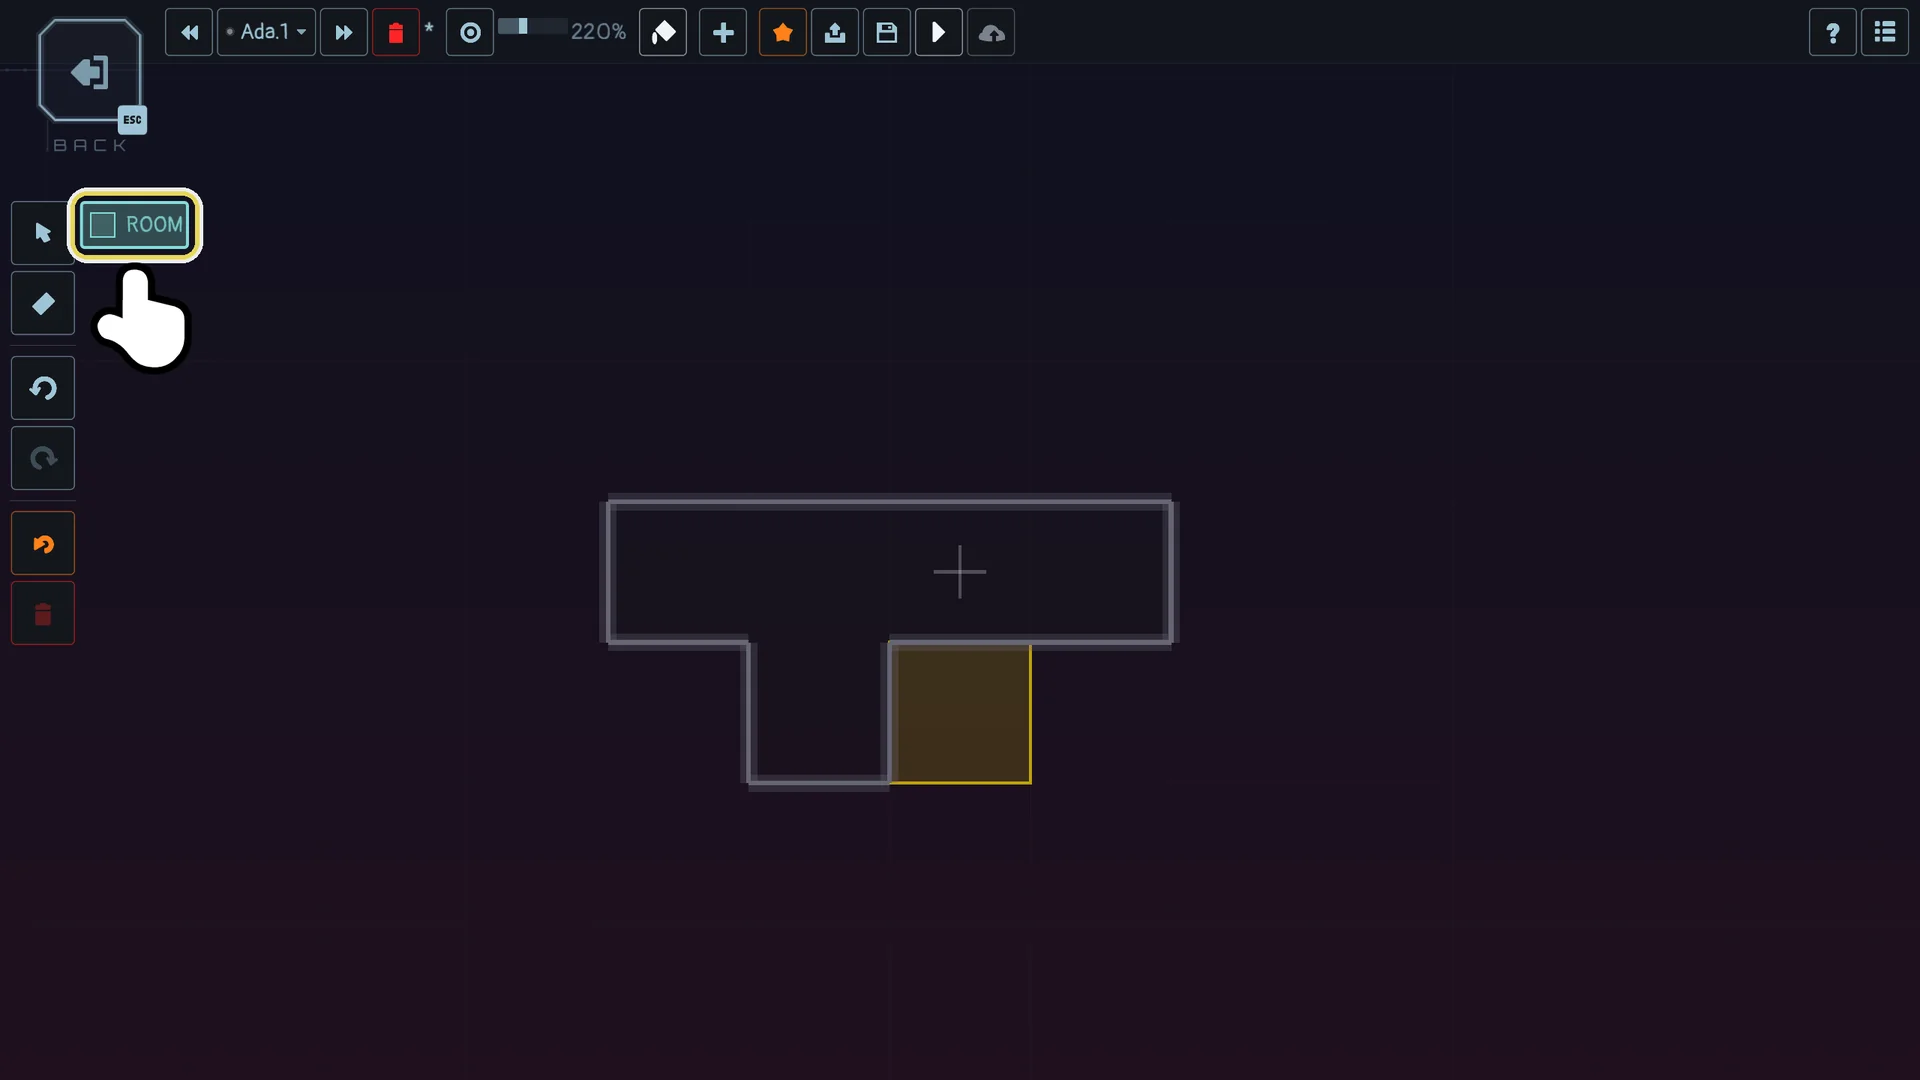Viewport: 1920px width, 1080px height.
Task: Click the plus add button
Action: pyautogui.click(x=723, y=32)
